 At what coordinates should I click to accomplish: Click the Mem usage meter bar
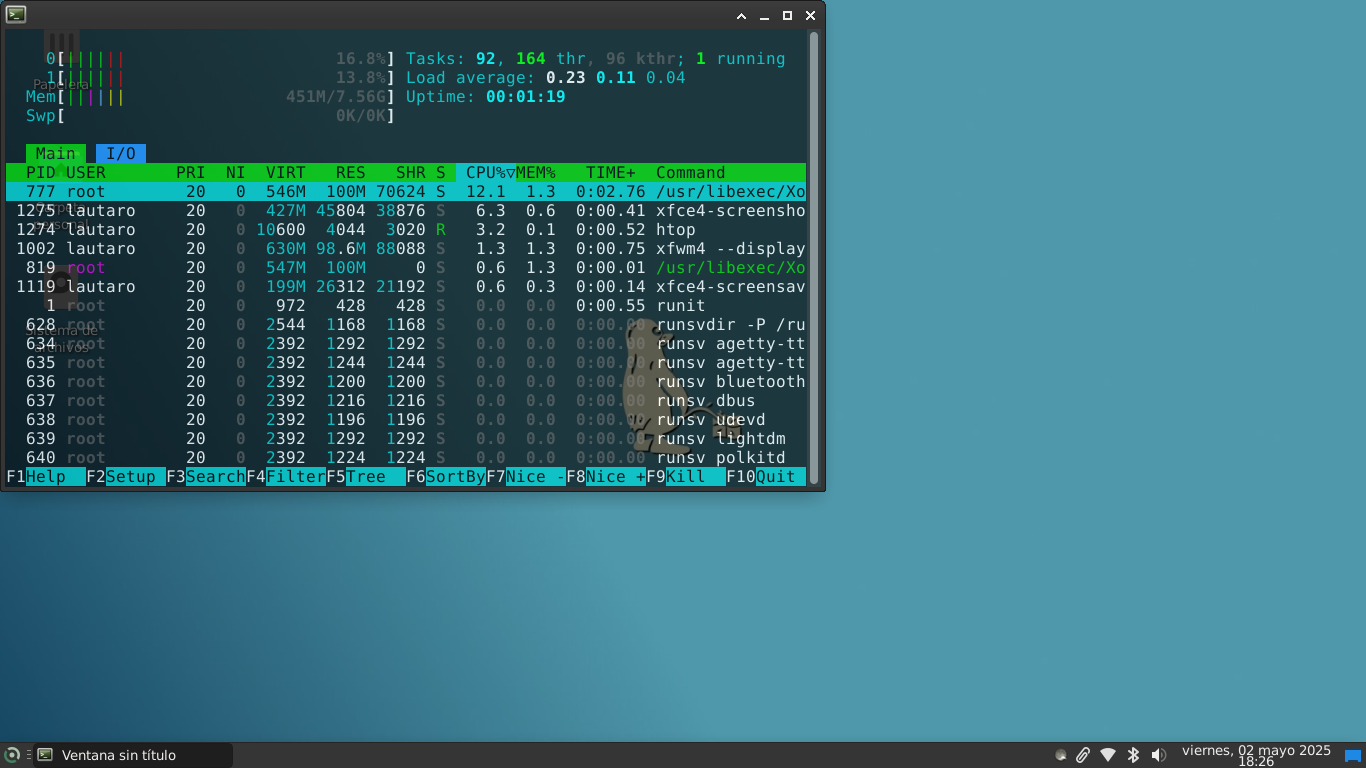point(211,97)
